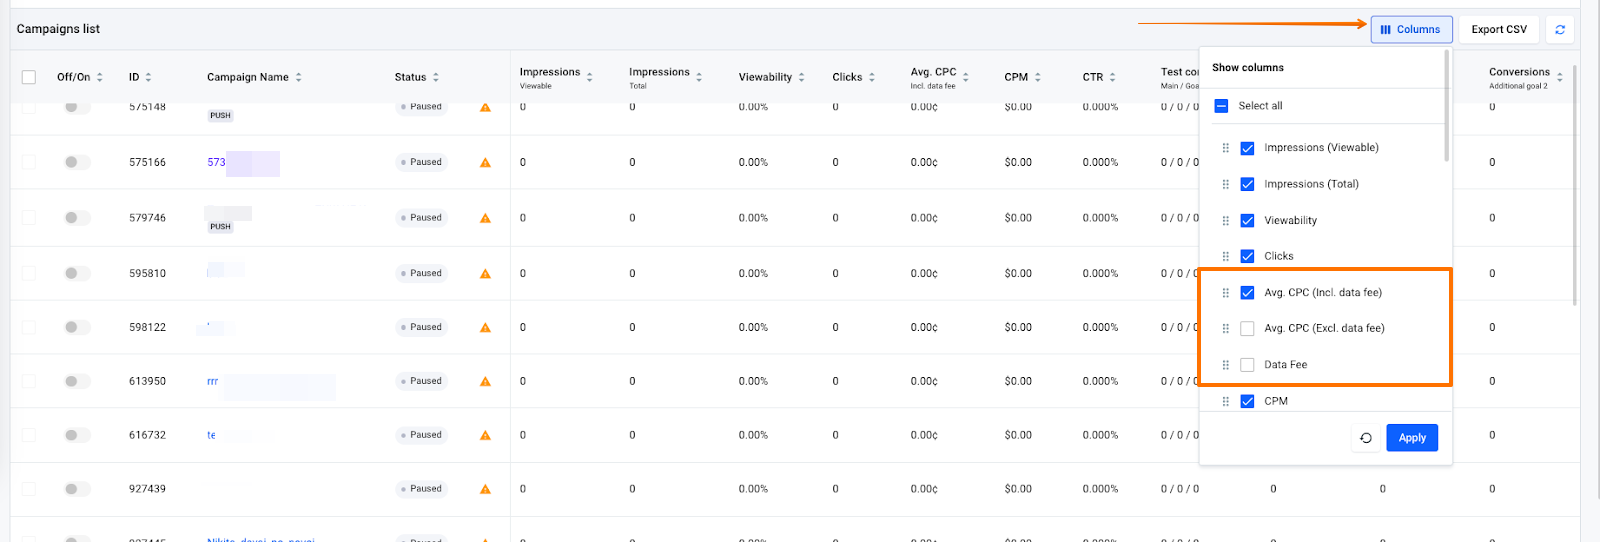This screenshot has width=1600, height=542.
Task: Grab the drag handle beside Viewability
Action: coord(1225,221)
